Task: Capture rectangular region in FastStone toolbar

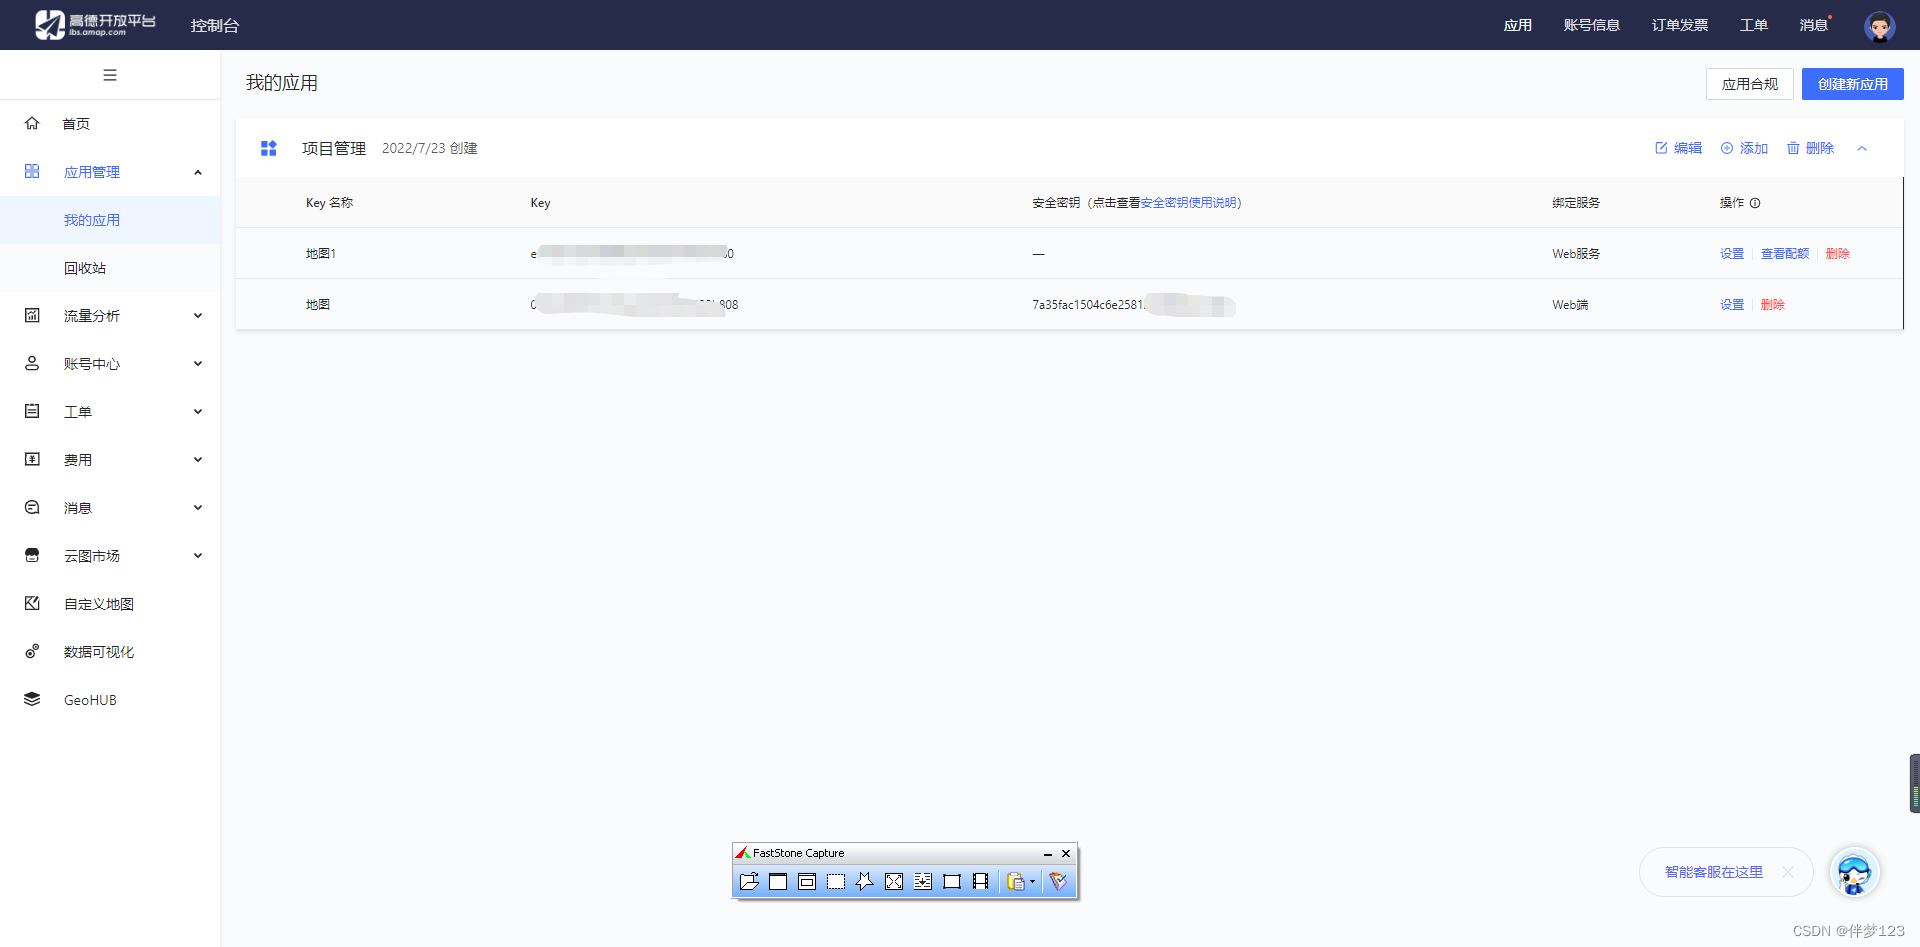Action: coord(836,881)
